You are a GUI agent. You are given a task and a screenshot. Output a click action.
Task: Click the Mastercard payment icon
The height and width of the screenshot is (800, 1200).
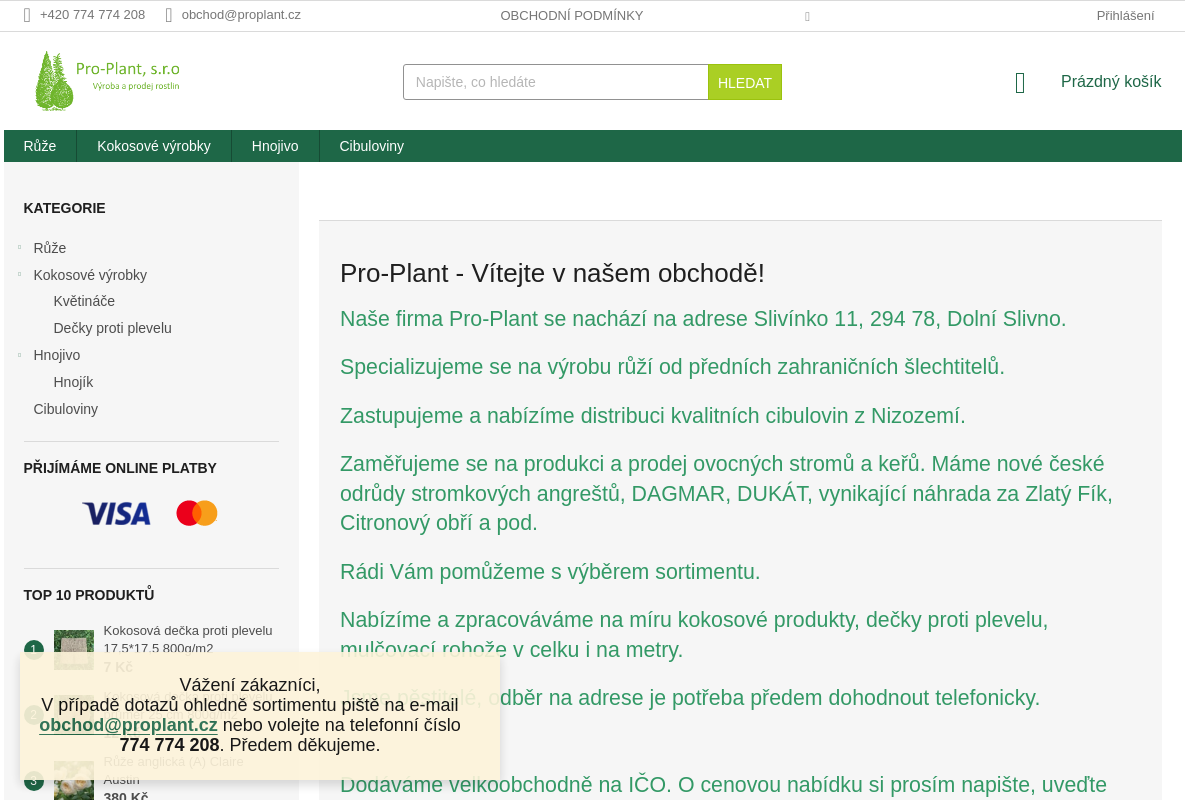click(196, 513)
